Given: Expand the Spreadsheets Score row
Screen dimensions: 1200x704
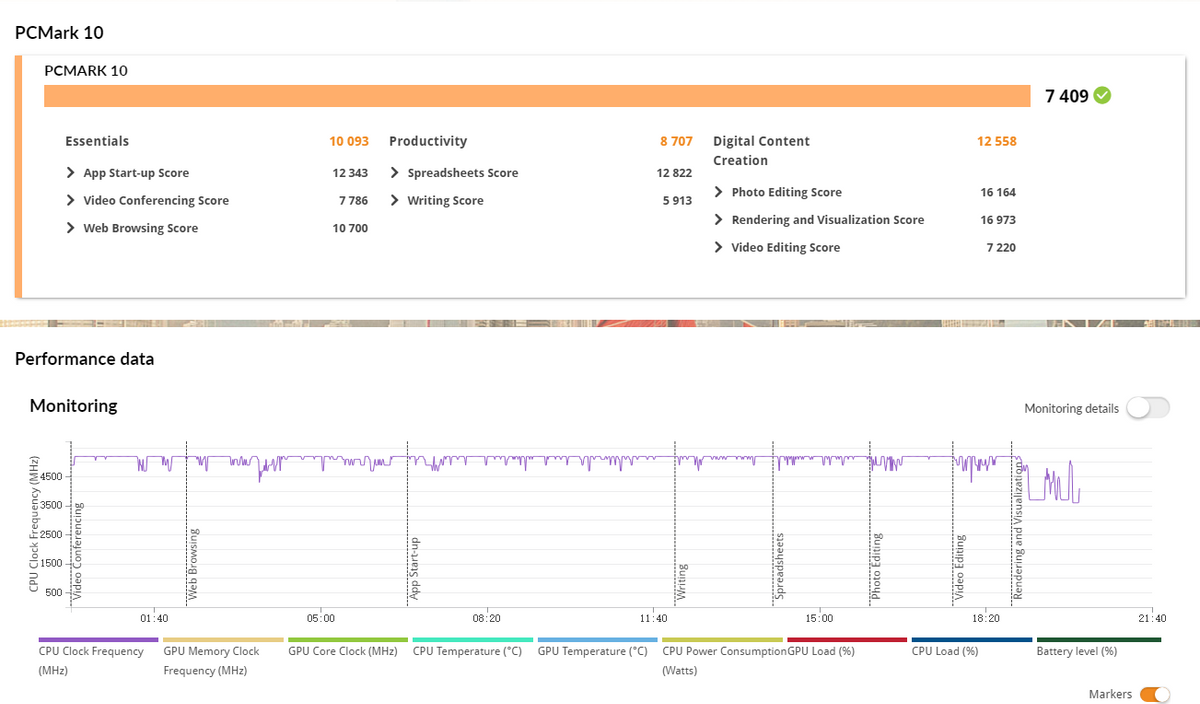Looking at the screenshot, I should click(395, 173).
